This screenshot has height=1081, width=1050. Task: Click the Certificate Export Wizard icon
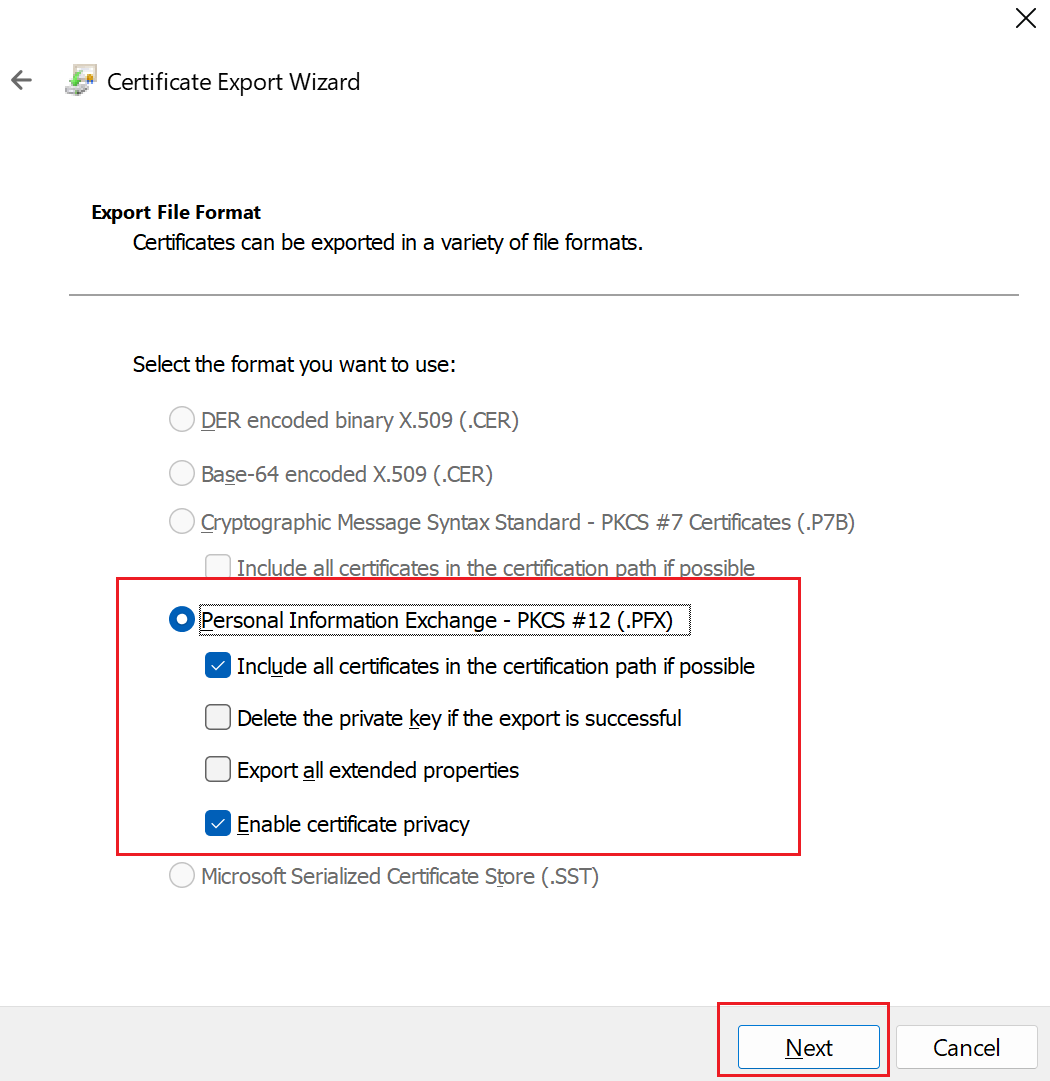[81, 81]
